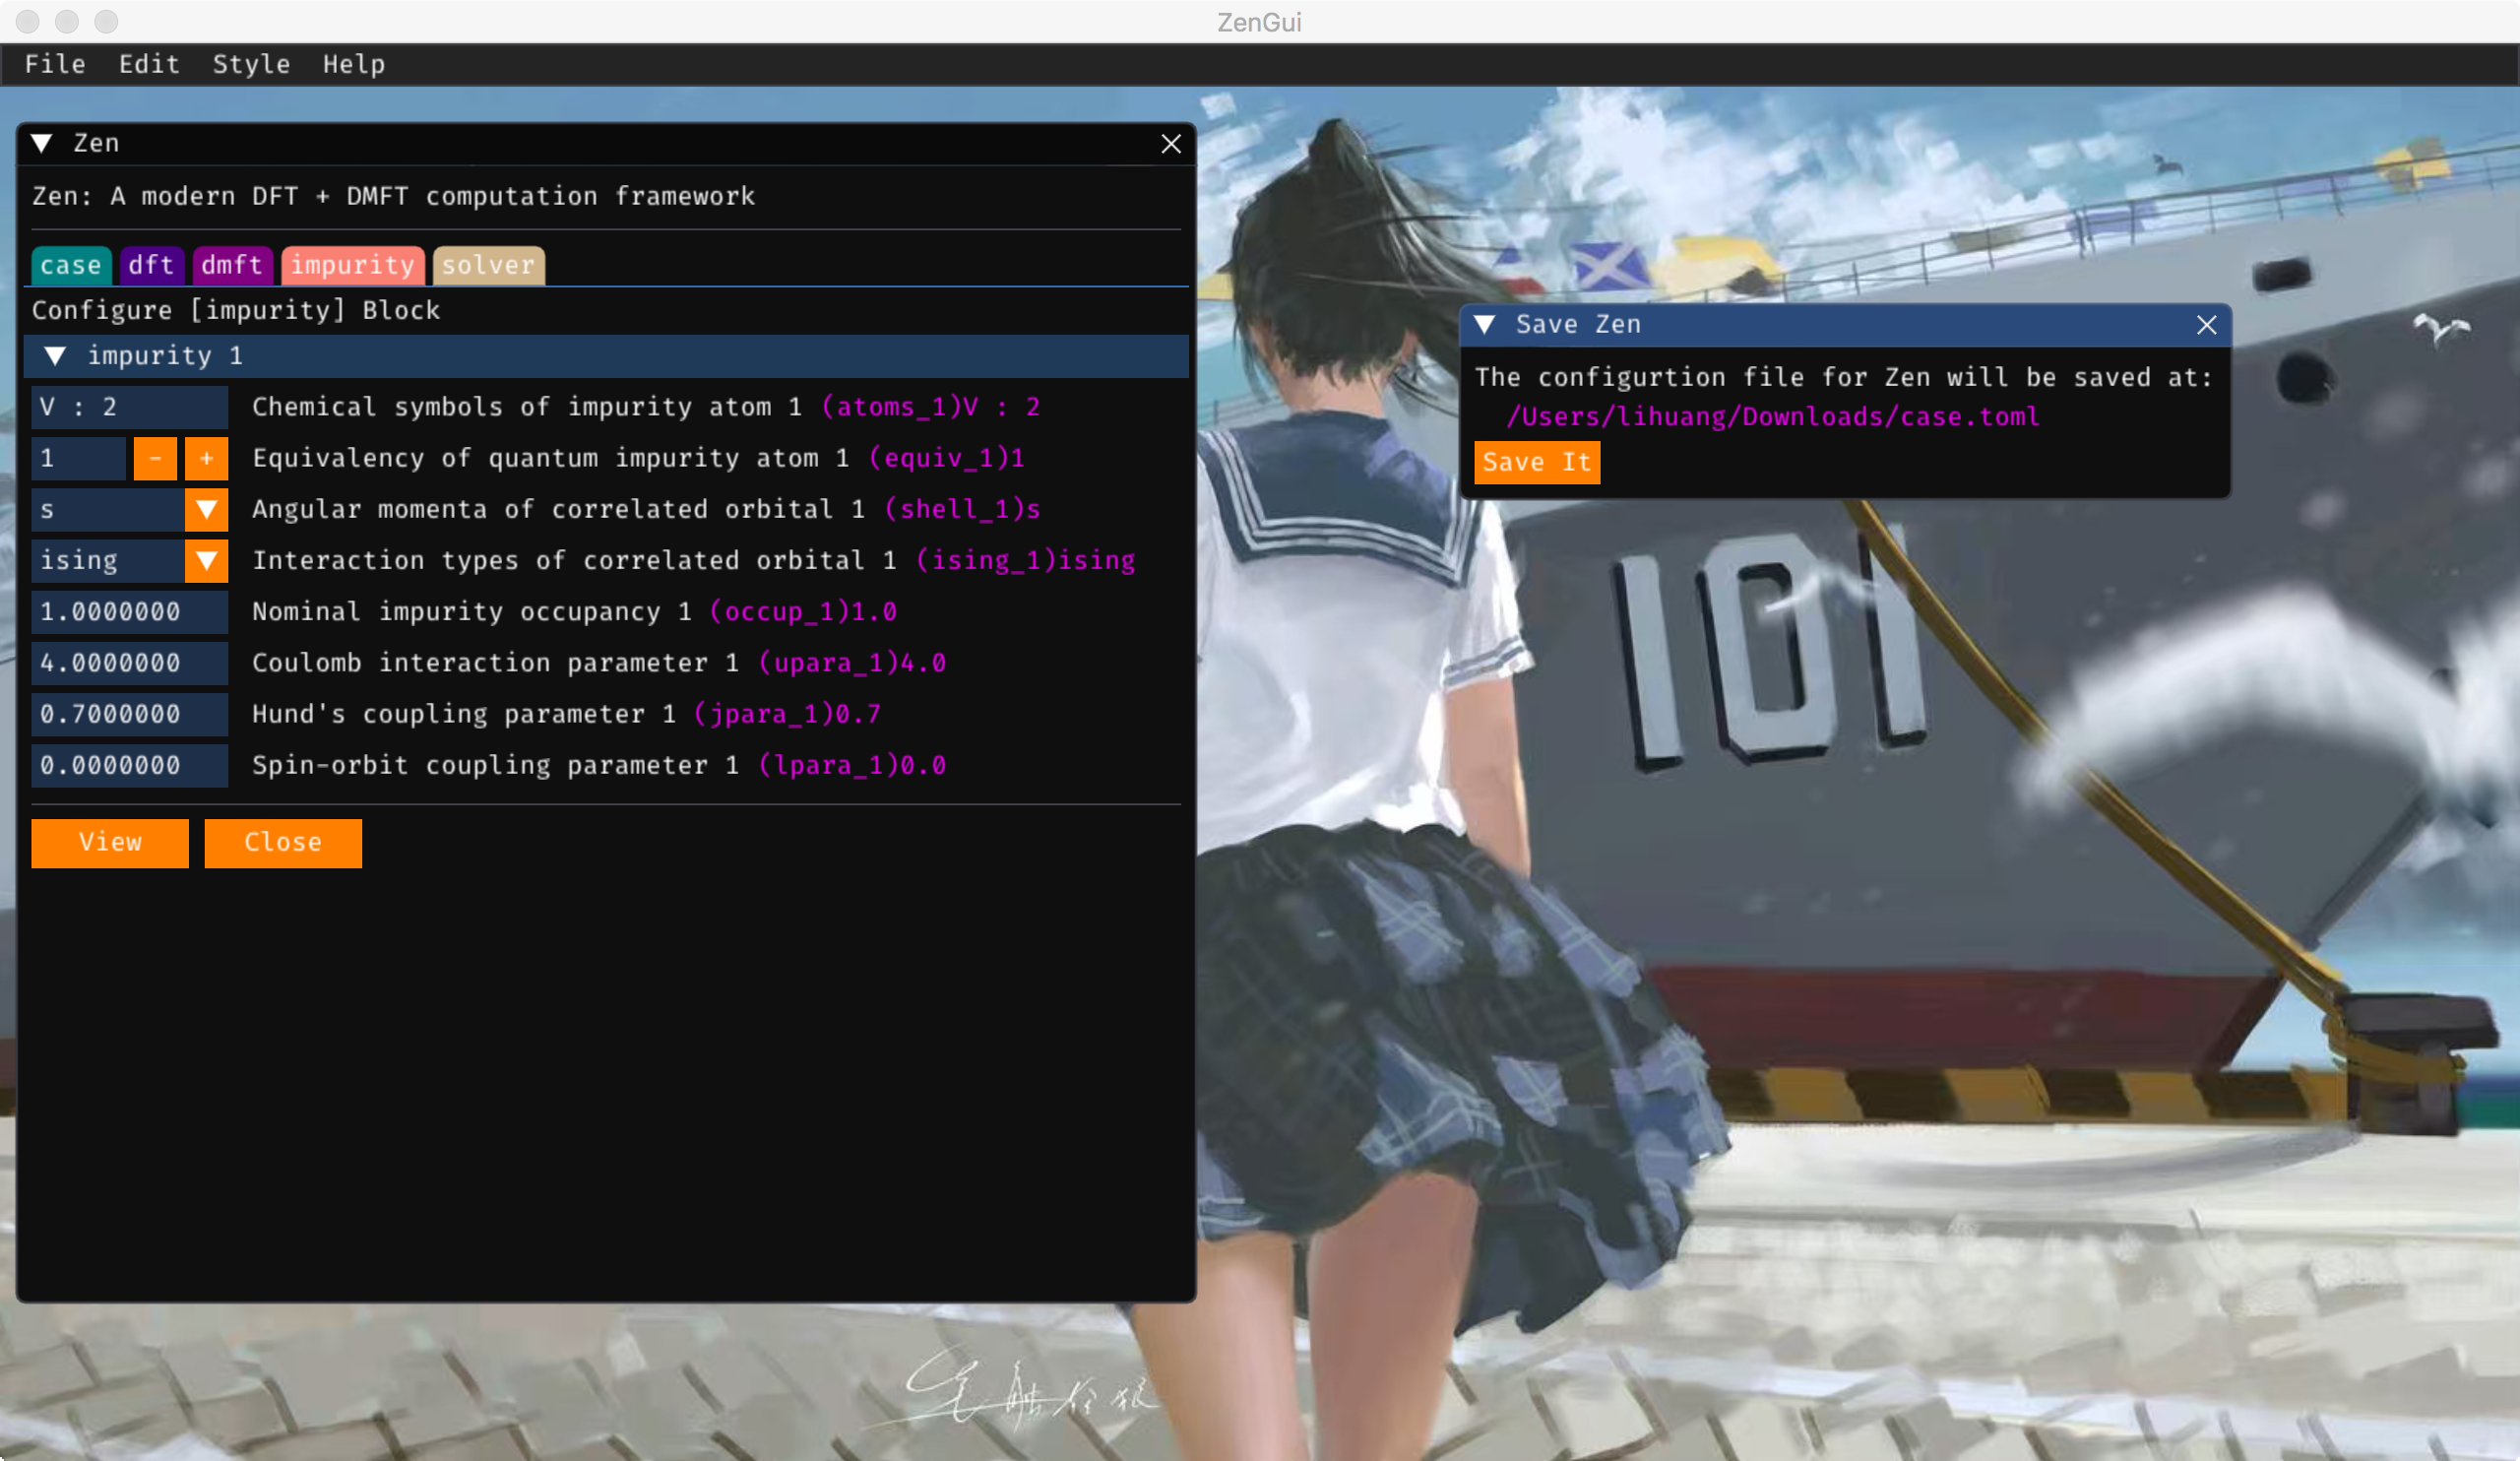Screen dimensions: 2520x1461
Task: Click the Configure [impurity] Block text
Action: click(236, 310)
